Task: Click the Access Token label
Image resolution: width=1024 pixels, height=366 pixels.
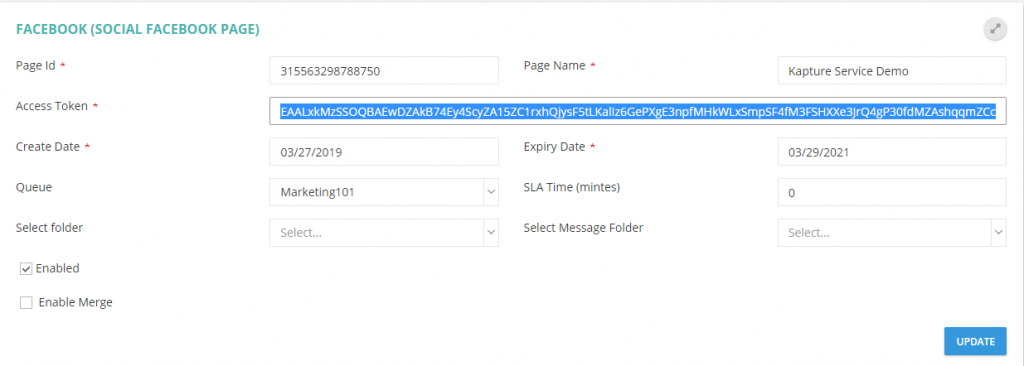Action: 52,106
